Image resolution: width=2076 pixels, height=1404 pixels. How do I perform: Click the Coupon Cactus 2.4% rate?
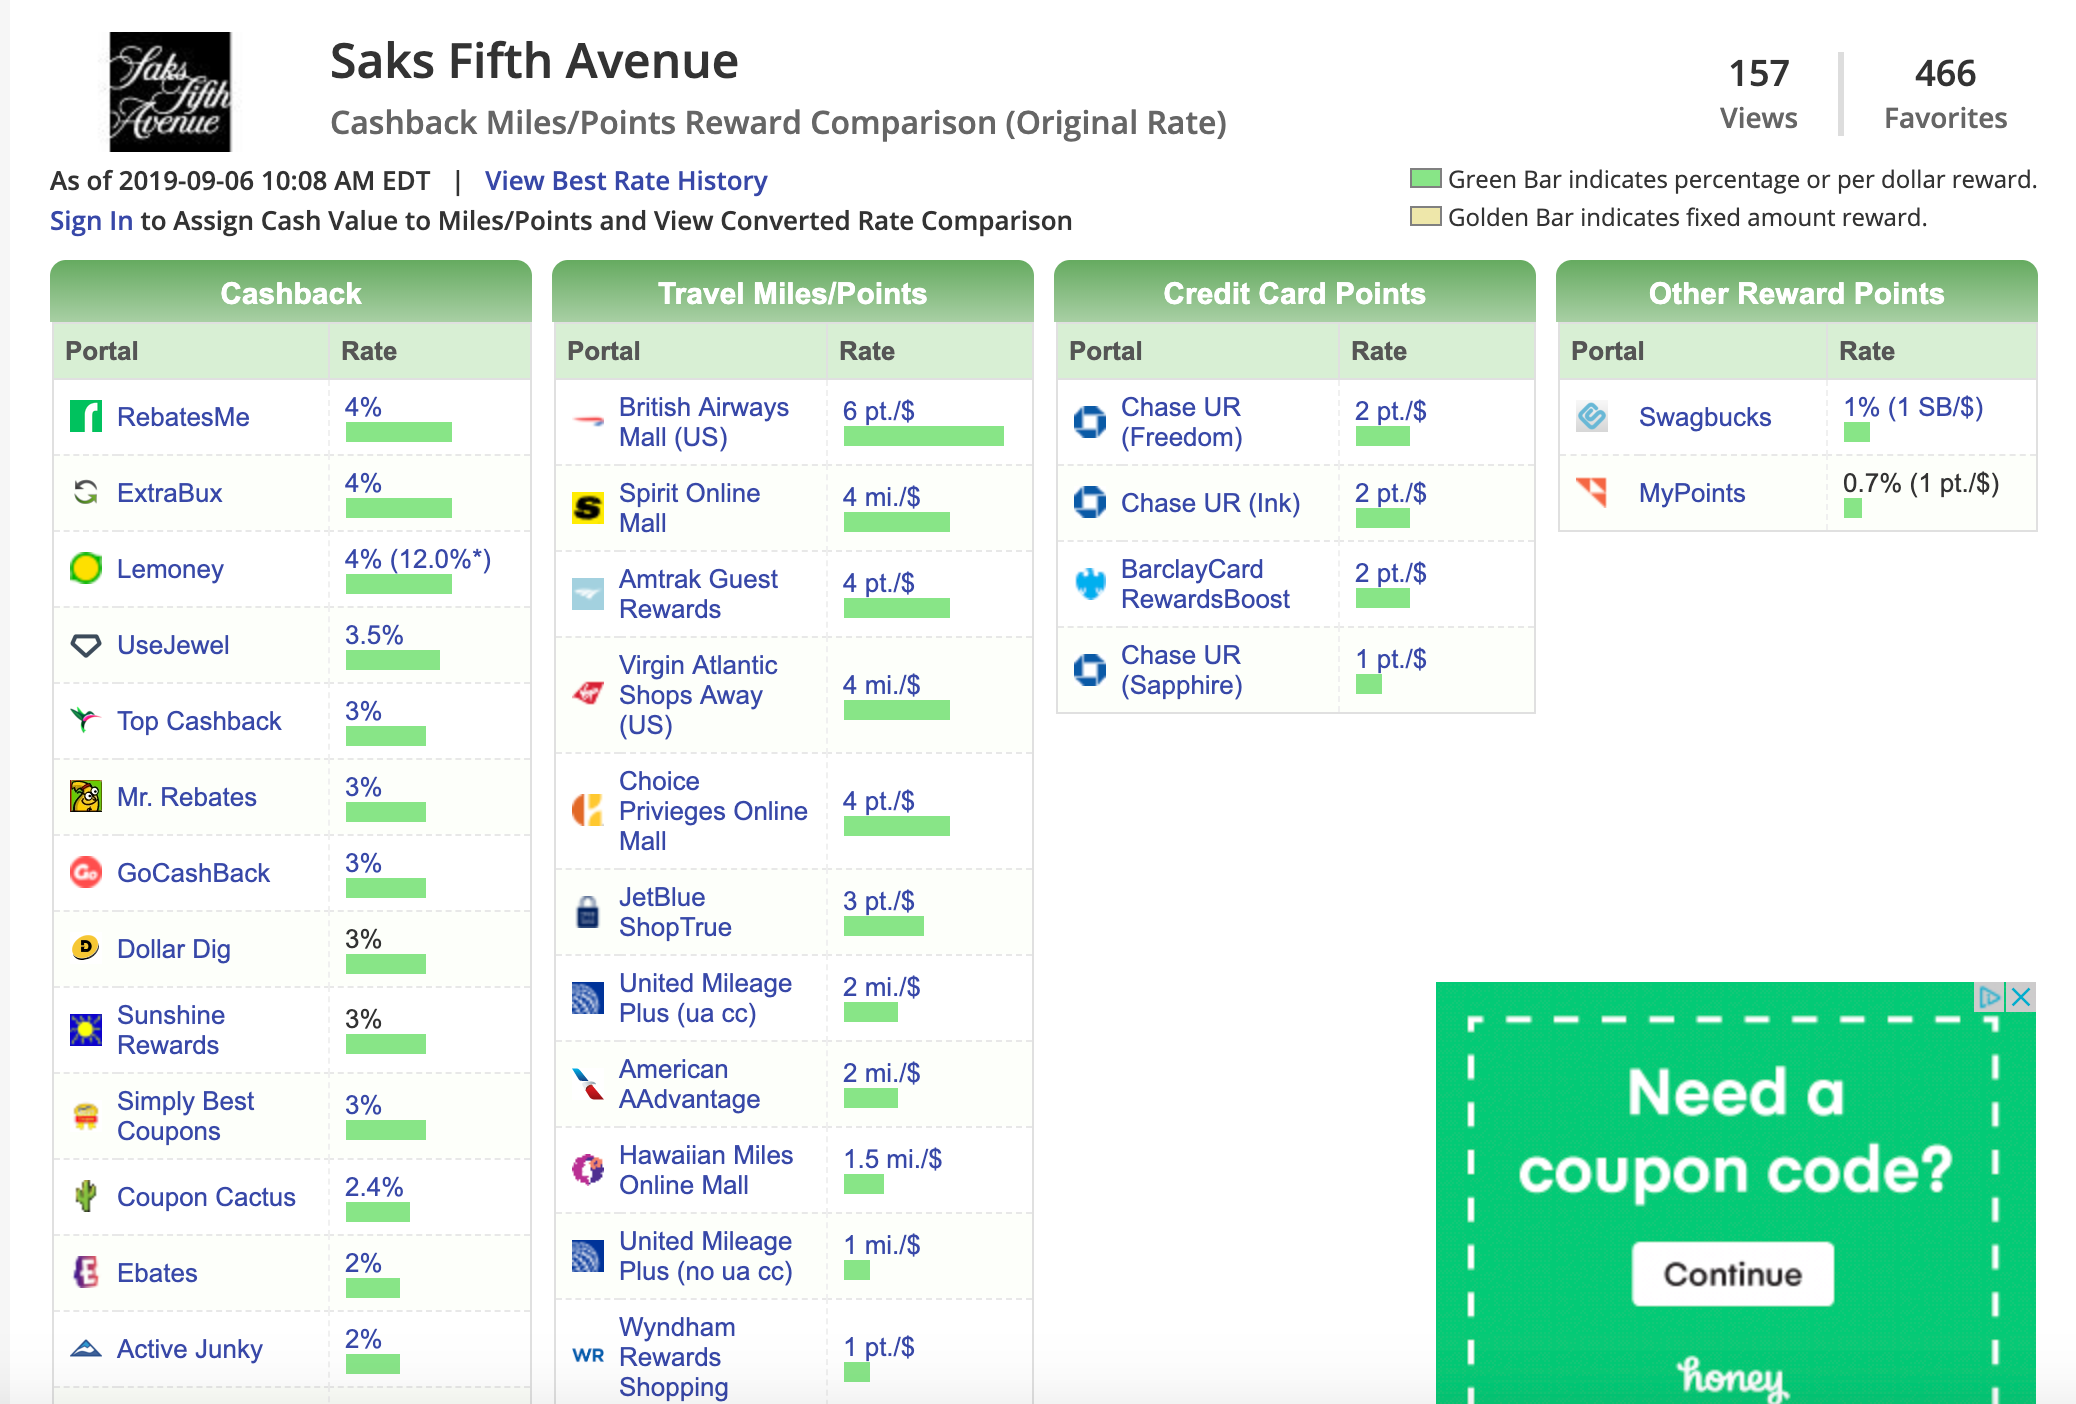pos(374,1187)
